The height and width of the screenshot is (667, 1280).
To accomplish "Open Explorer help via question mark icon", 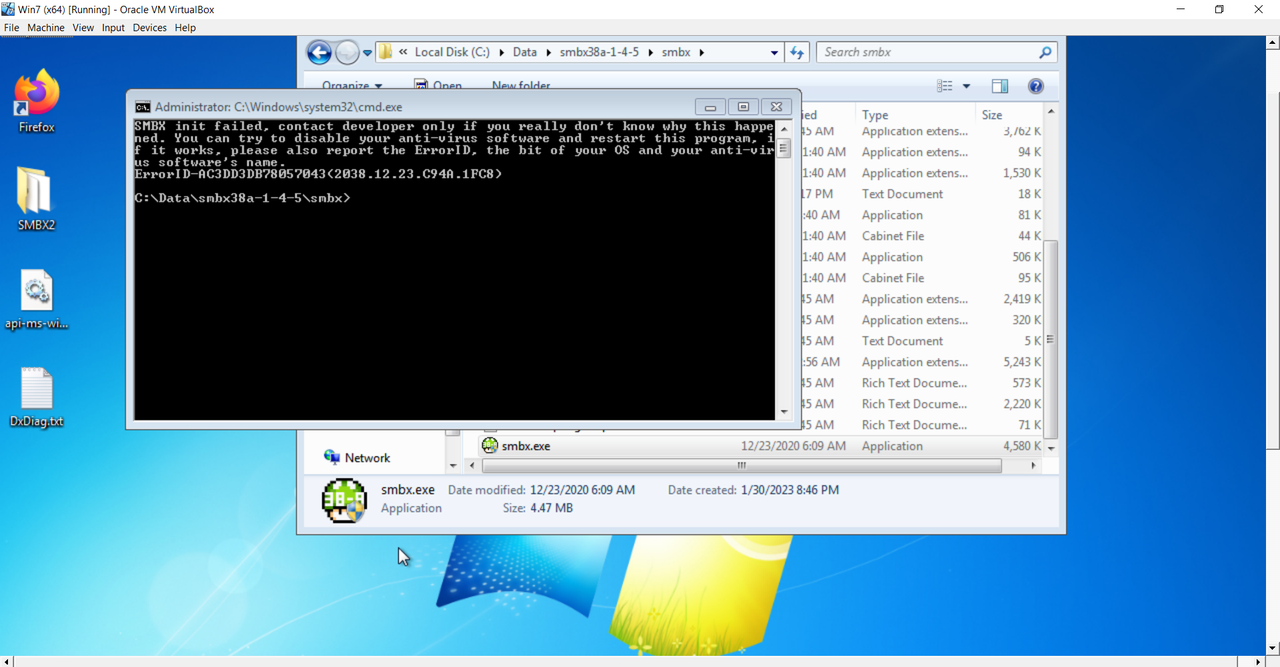I will 1036,86.
